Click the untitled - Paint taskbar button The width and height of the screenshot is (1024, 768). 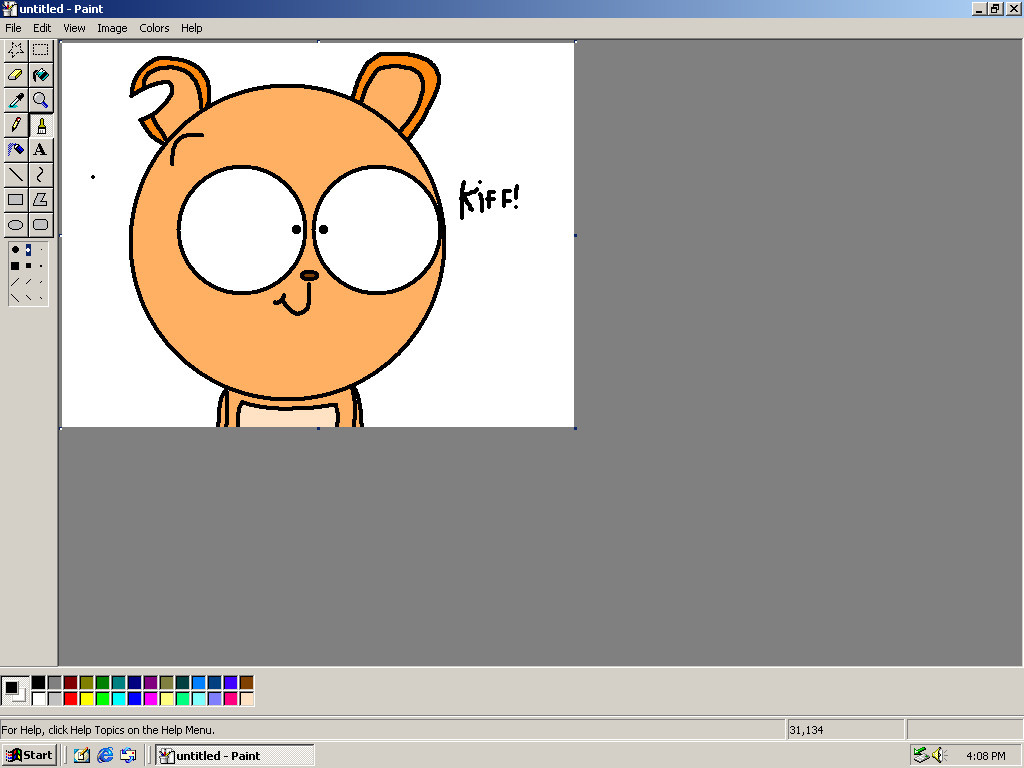(x=235, y=756)
